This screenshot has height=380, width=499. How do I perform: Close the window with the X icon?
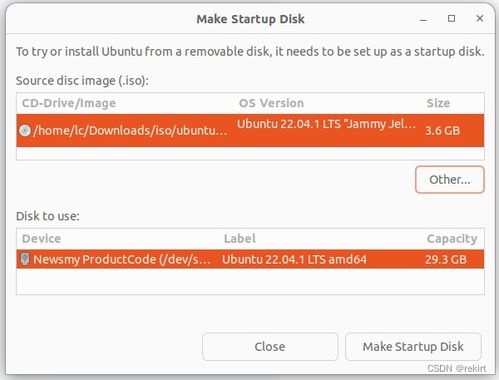coord(480,19)
